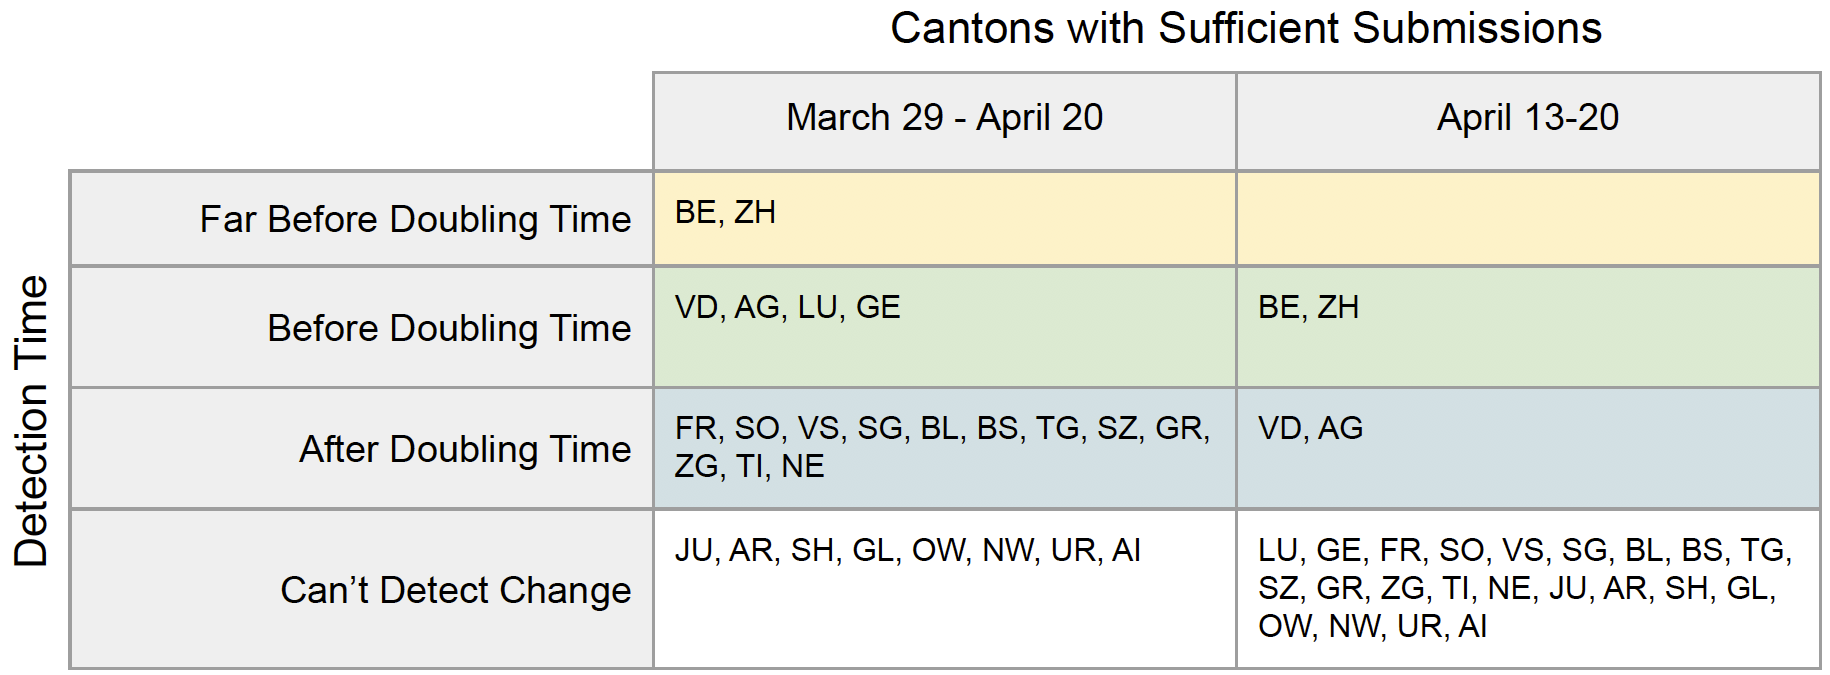
Task: Click the 'Before Doubling Time' row header
Action: tap(449, 328)
